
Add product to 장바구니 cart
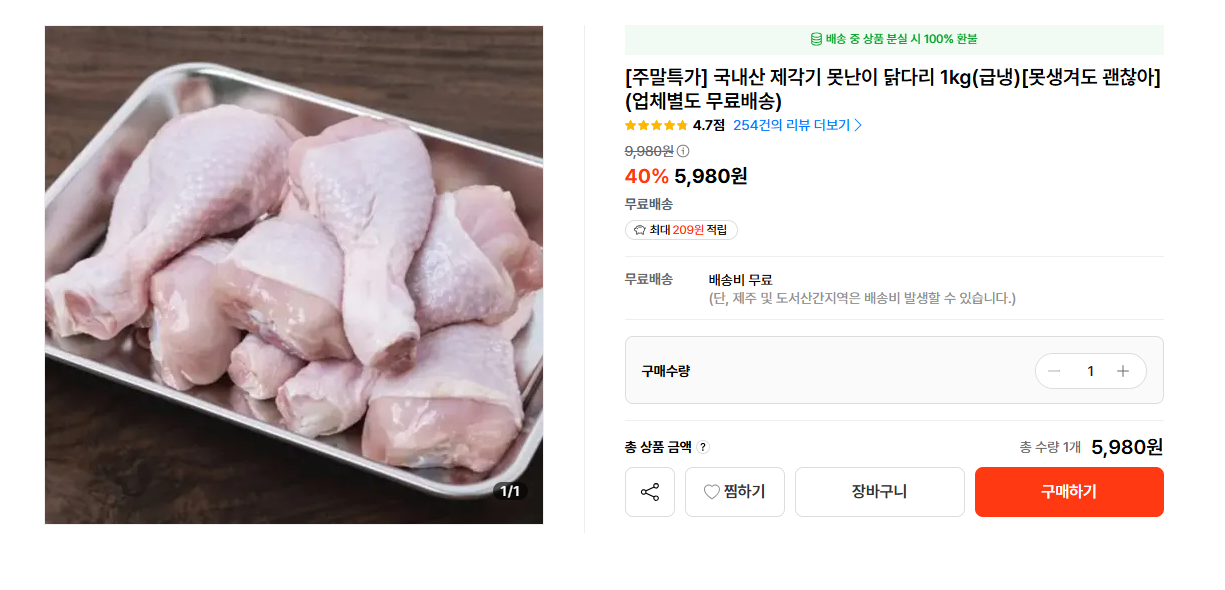(879, 492)
